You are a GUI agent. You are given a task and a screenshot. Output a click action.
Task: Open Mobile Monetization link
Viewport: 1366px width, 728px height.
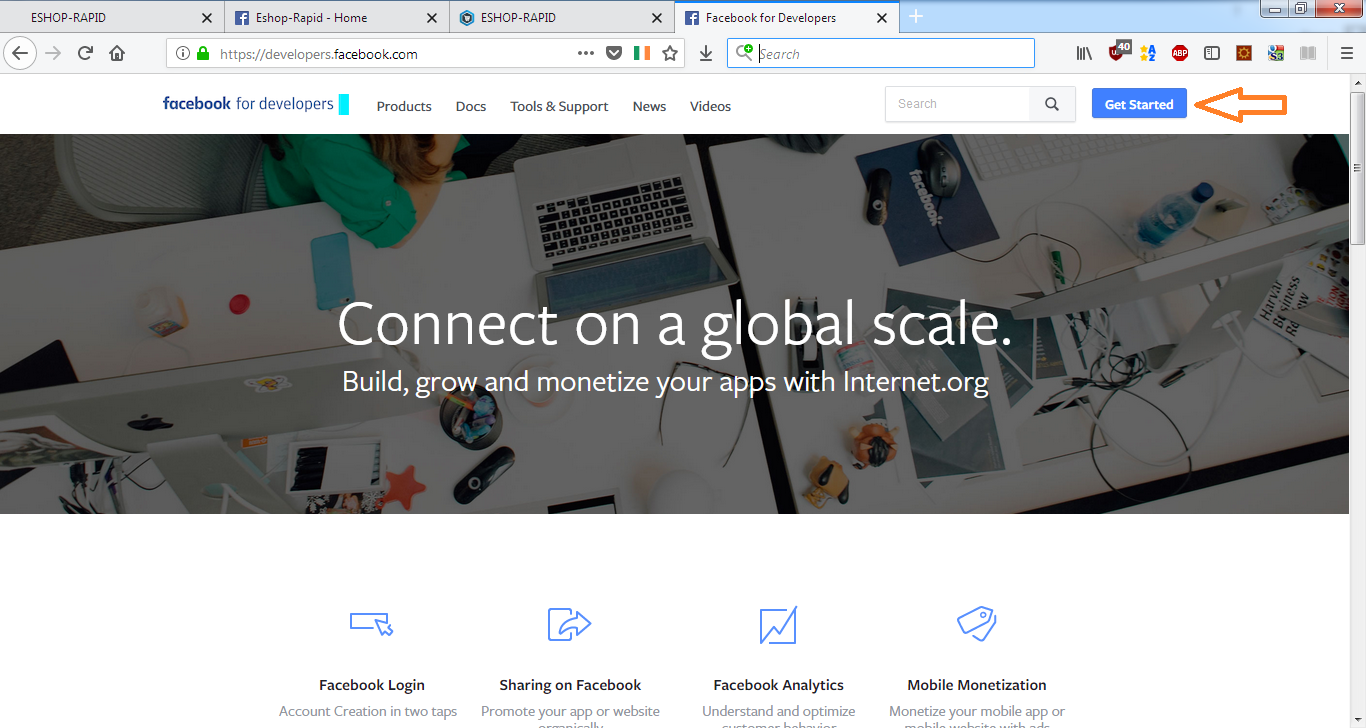click(977, 685)
